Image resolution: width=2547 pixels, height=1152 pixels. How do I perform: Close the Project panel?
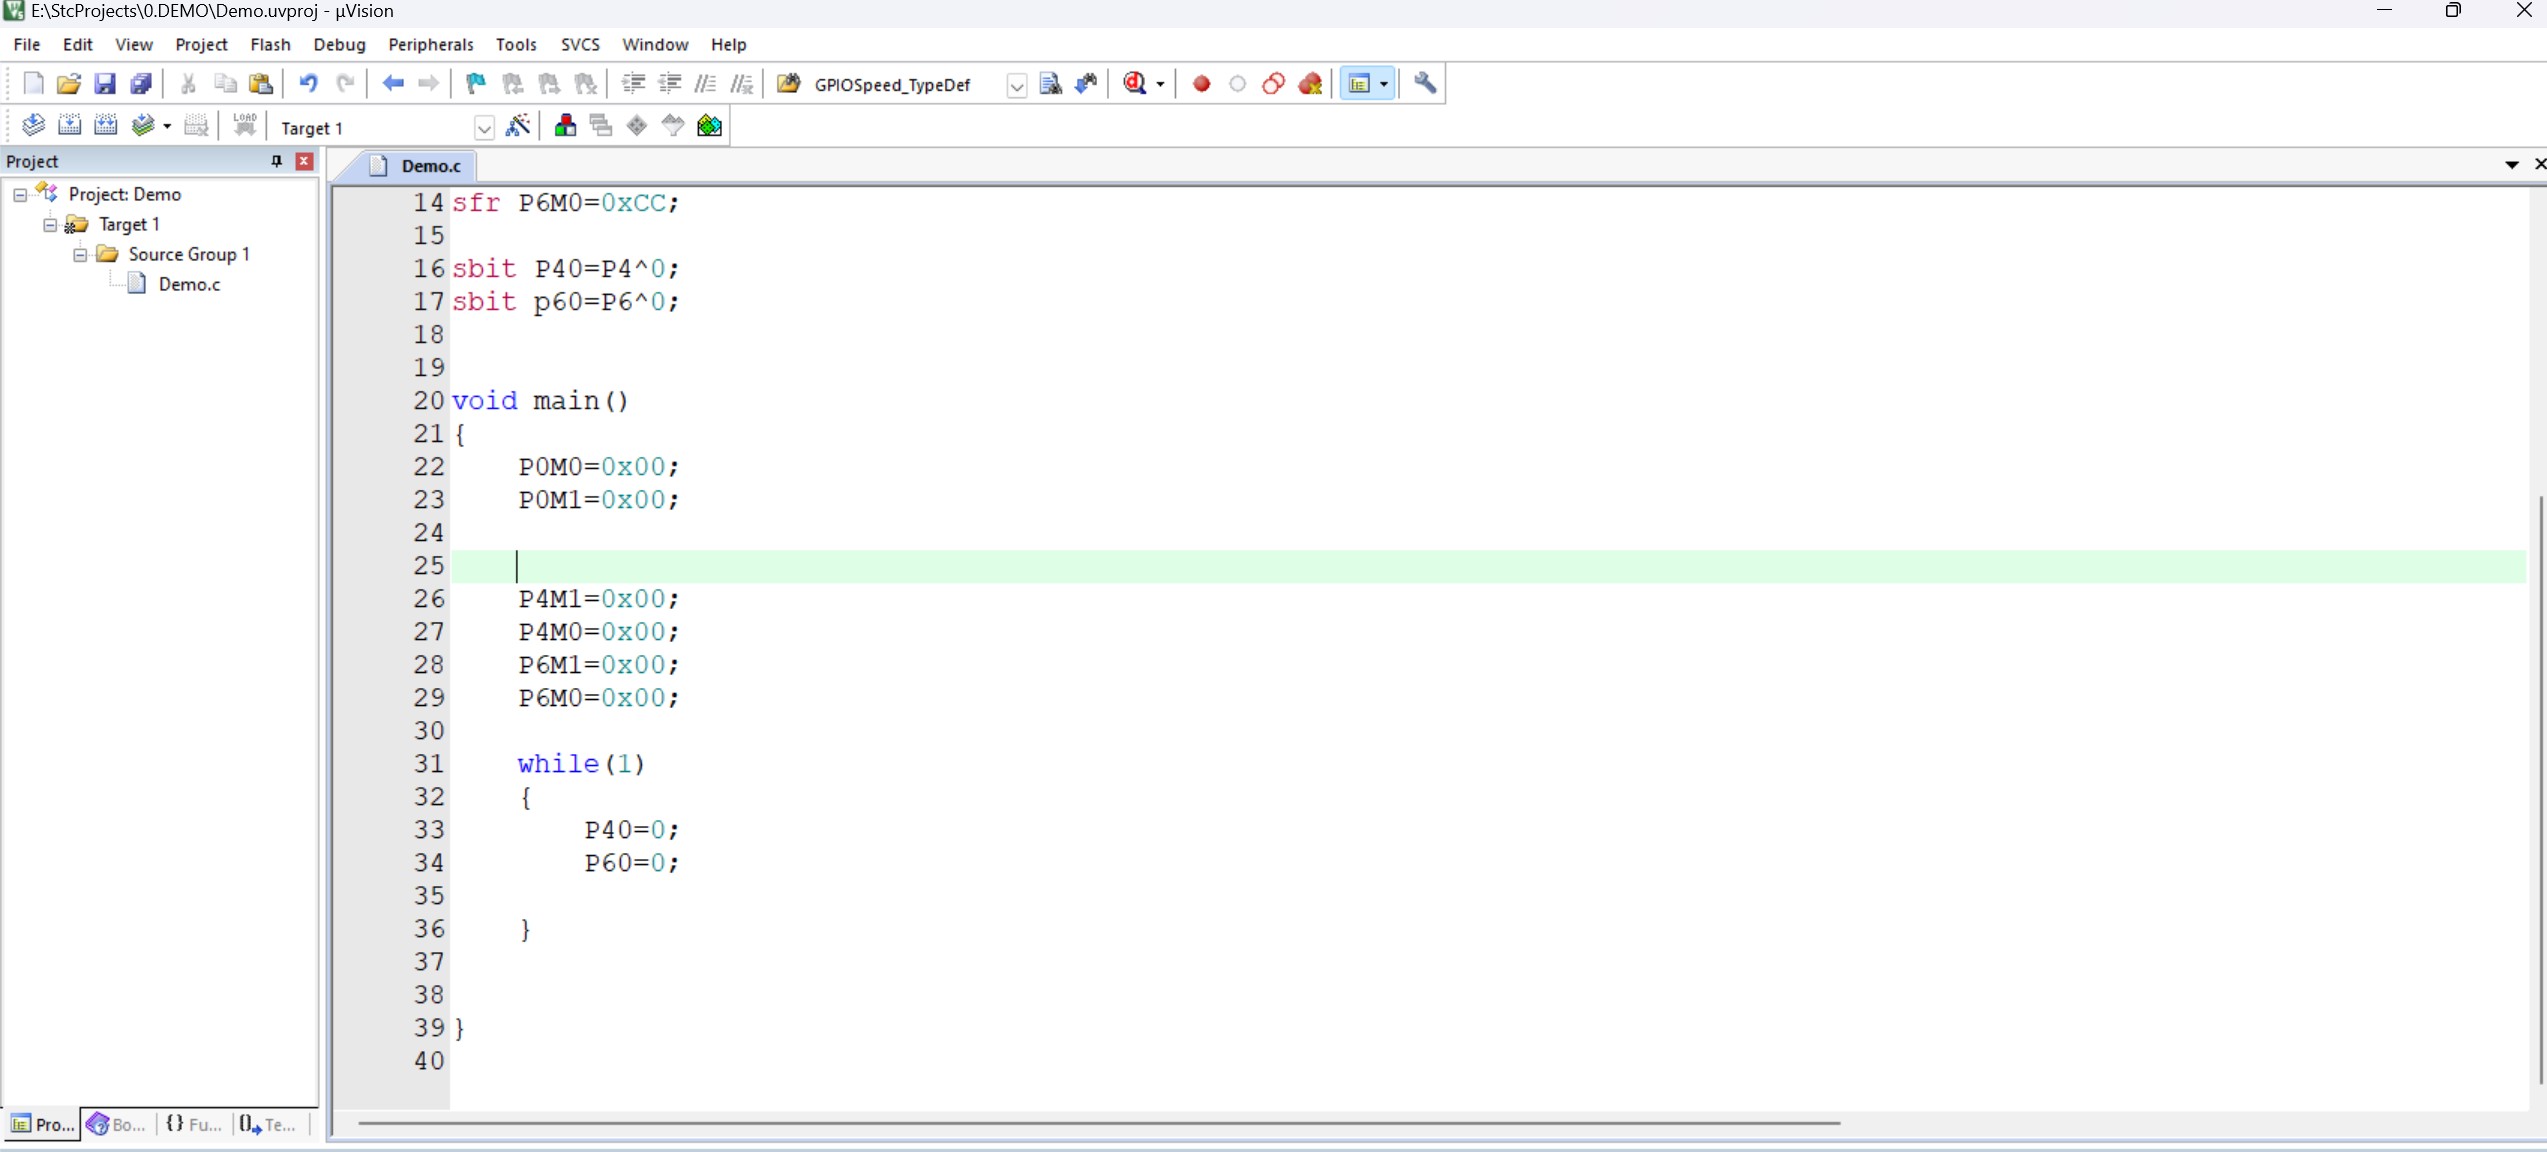[305, 161]
